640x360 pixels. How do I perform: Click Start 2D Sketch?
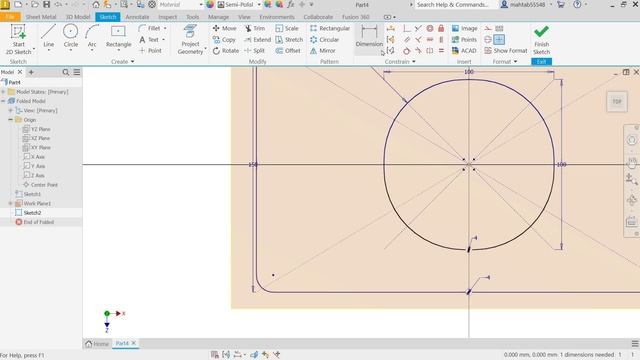(x=18, y=39)
